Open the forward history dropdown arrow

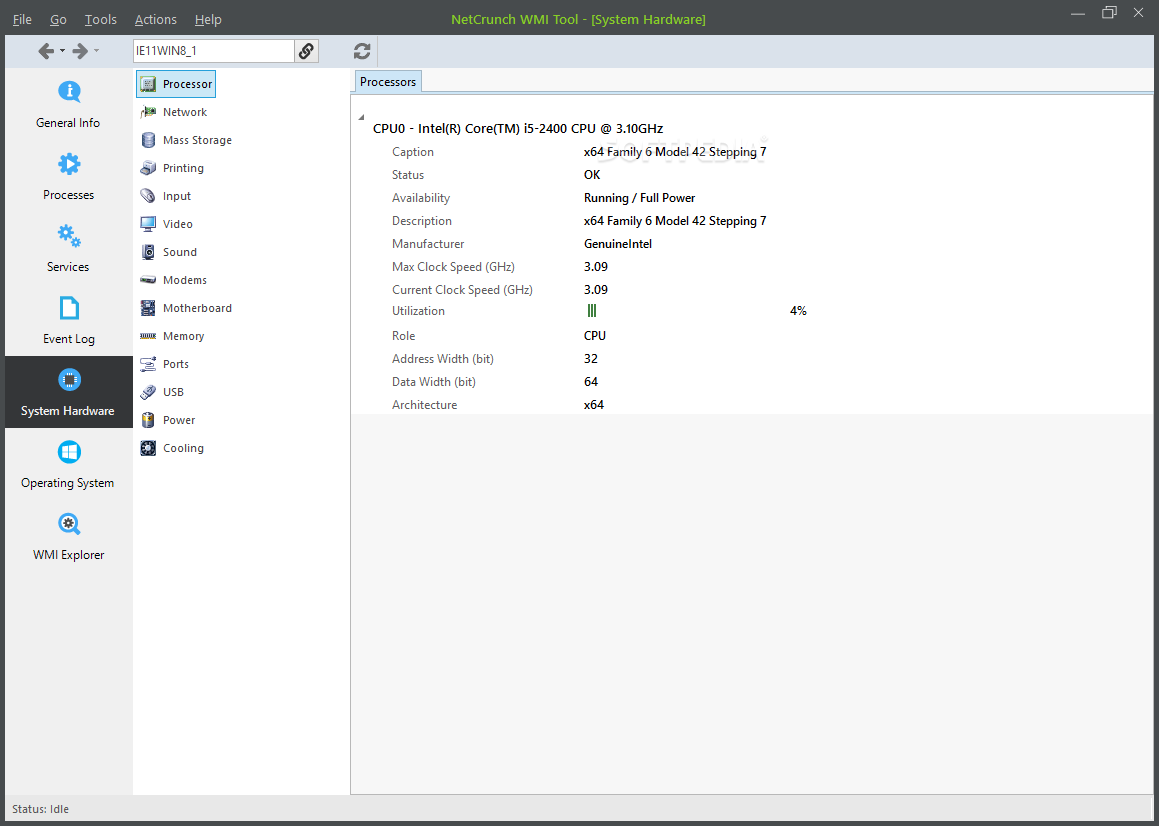point(96,51)
